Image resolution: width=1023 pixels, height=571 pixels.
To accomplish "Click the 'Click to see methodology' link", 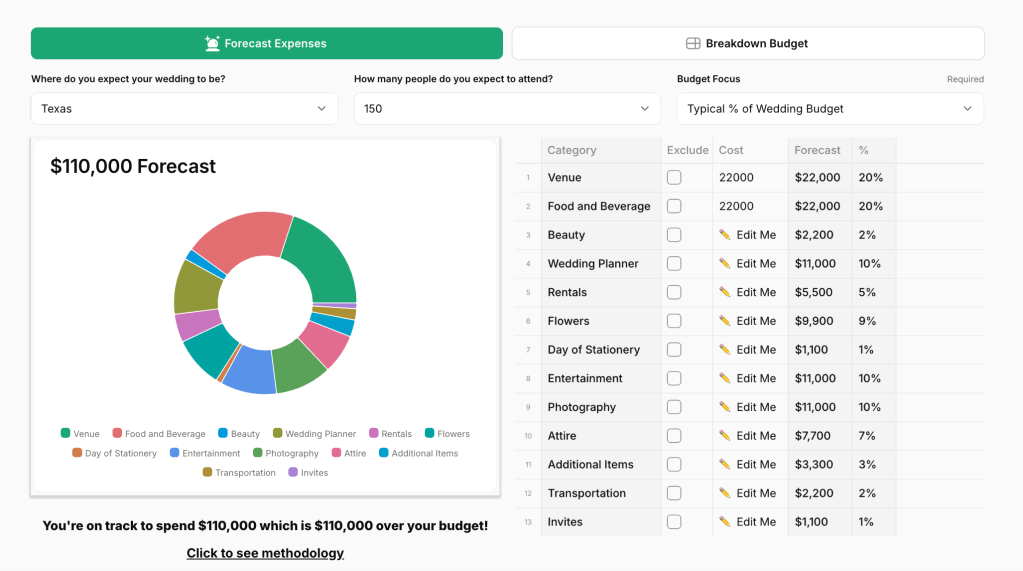I will tap(265, 553).
